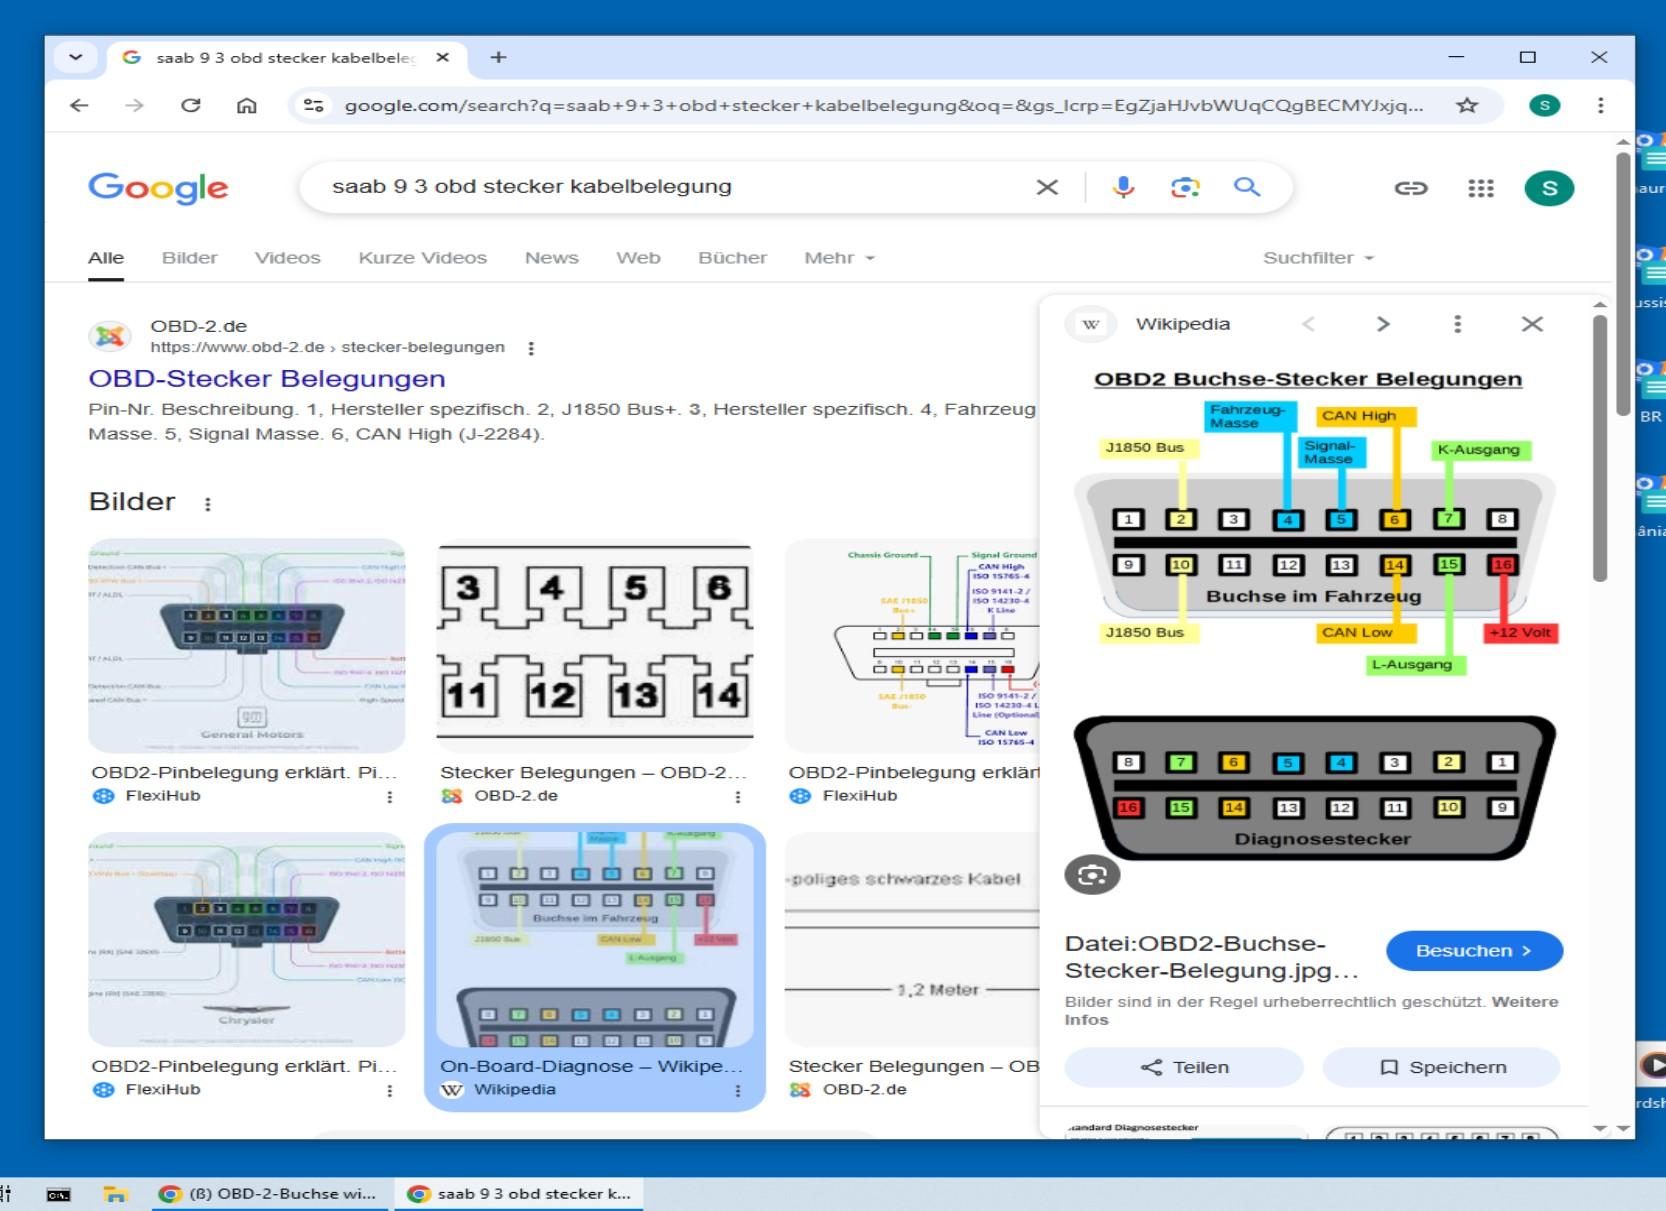1666x1211 pixels.
Task: Open Weitere Infos copyright link
Action: pos(1312,1010)
